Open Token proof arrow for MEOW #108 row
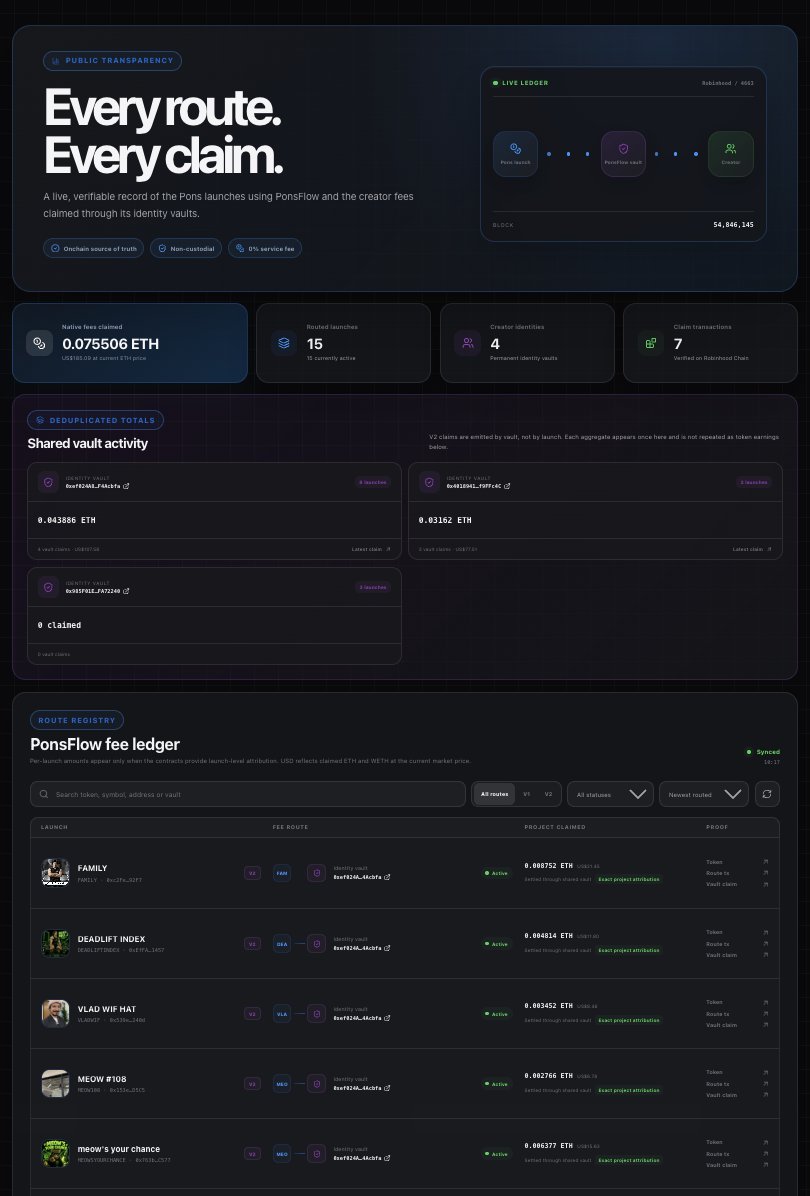This screenshot has width=810, height=1196. click(766, 1072)
